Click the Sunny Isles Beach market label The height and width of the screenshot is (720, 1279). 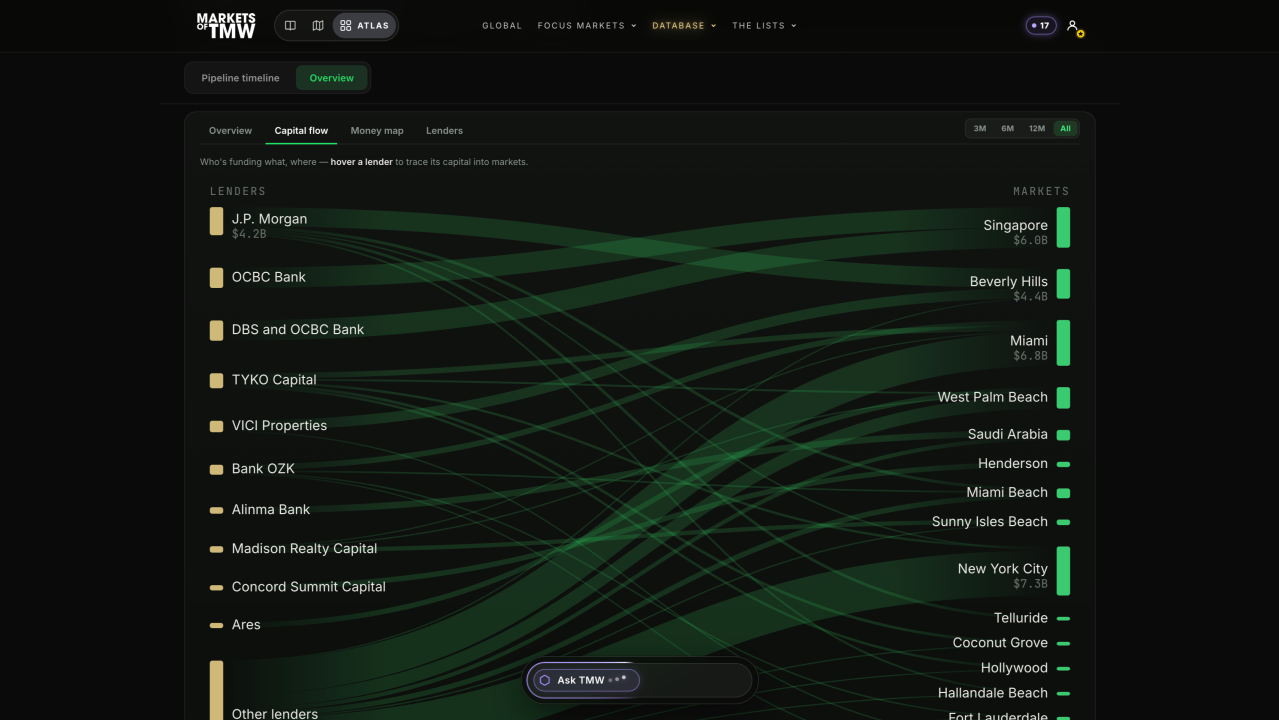pos(989,522)
